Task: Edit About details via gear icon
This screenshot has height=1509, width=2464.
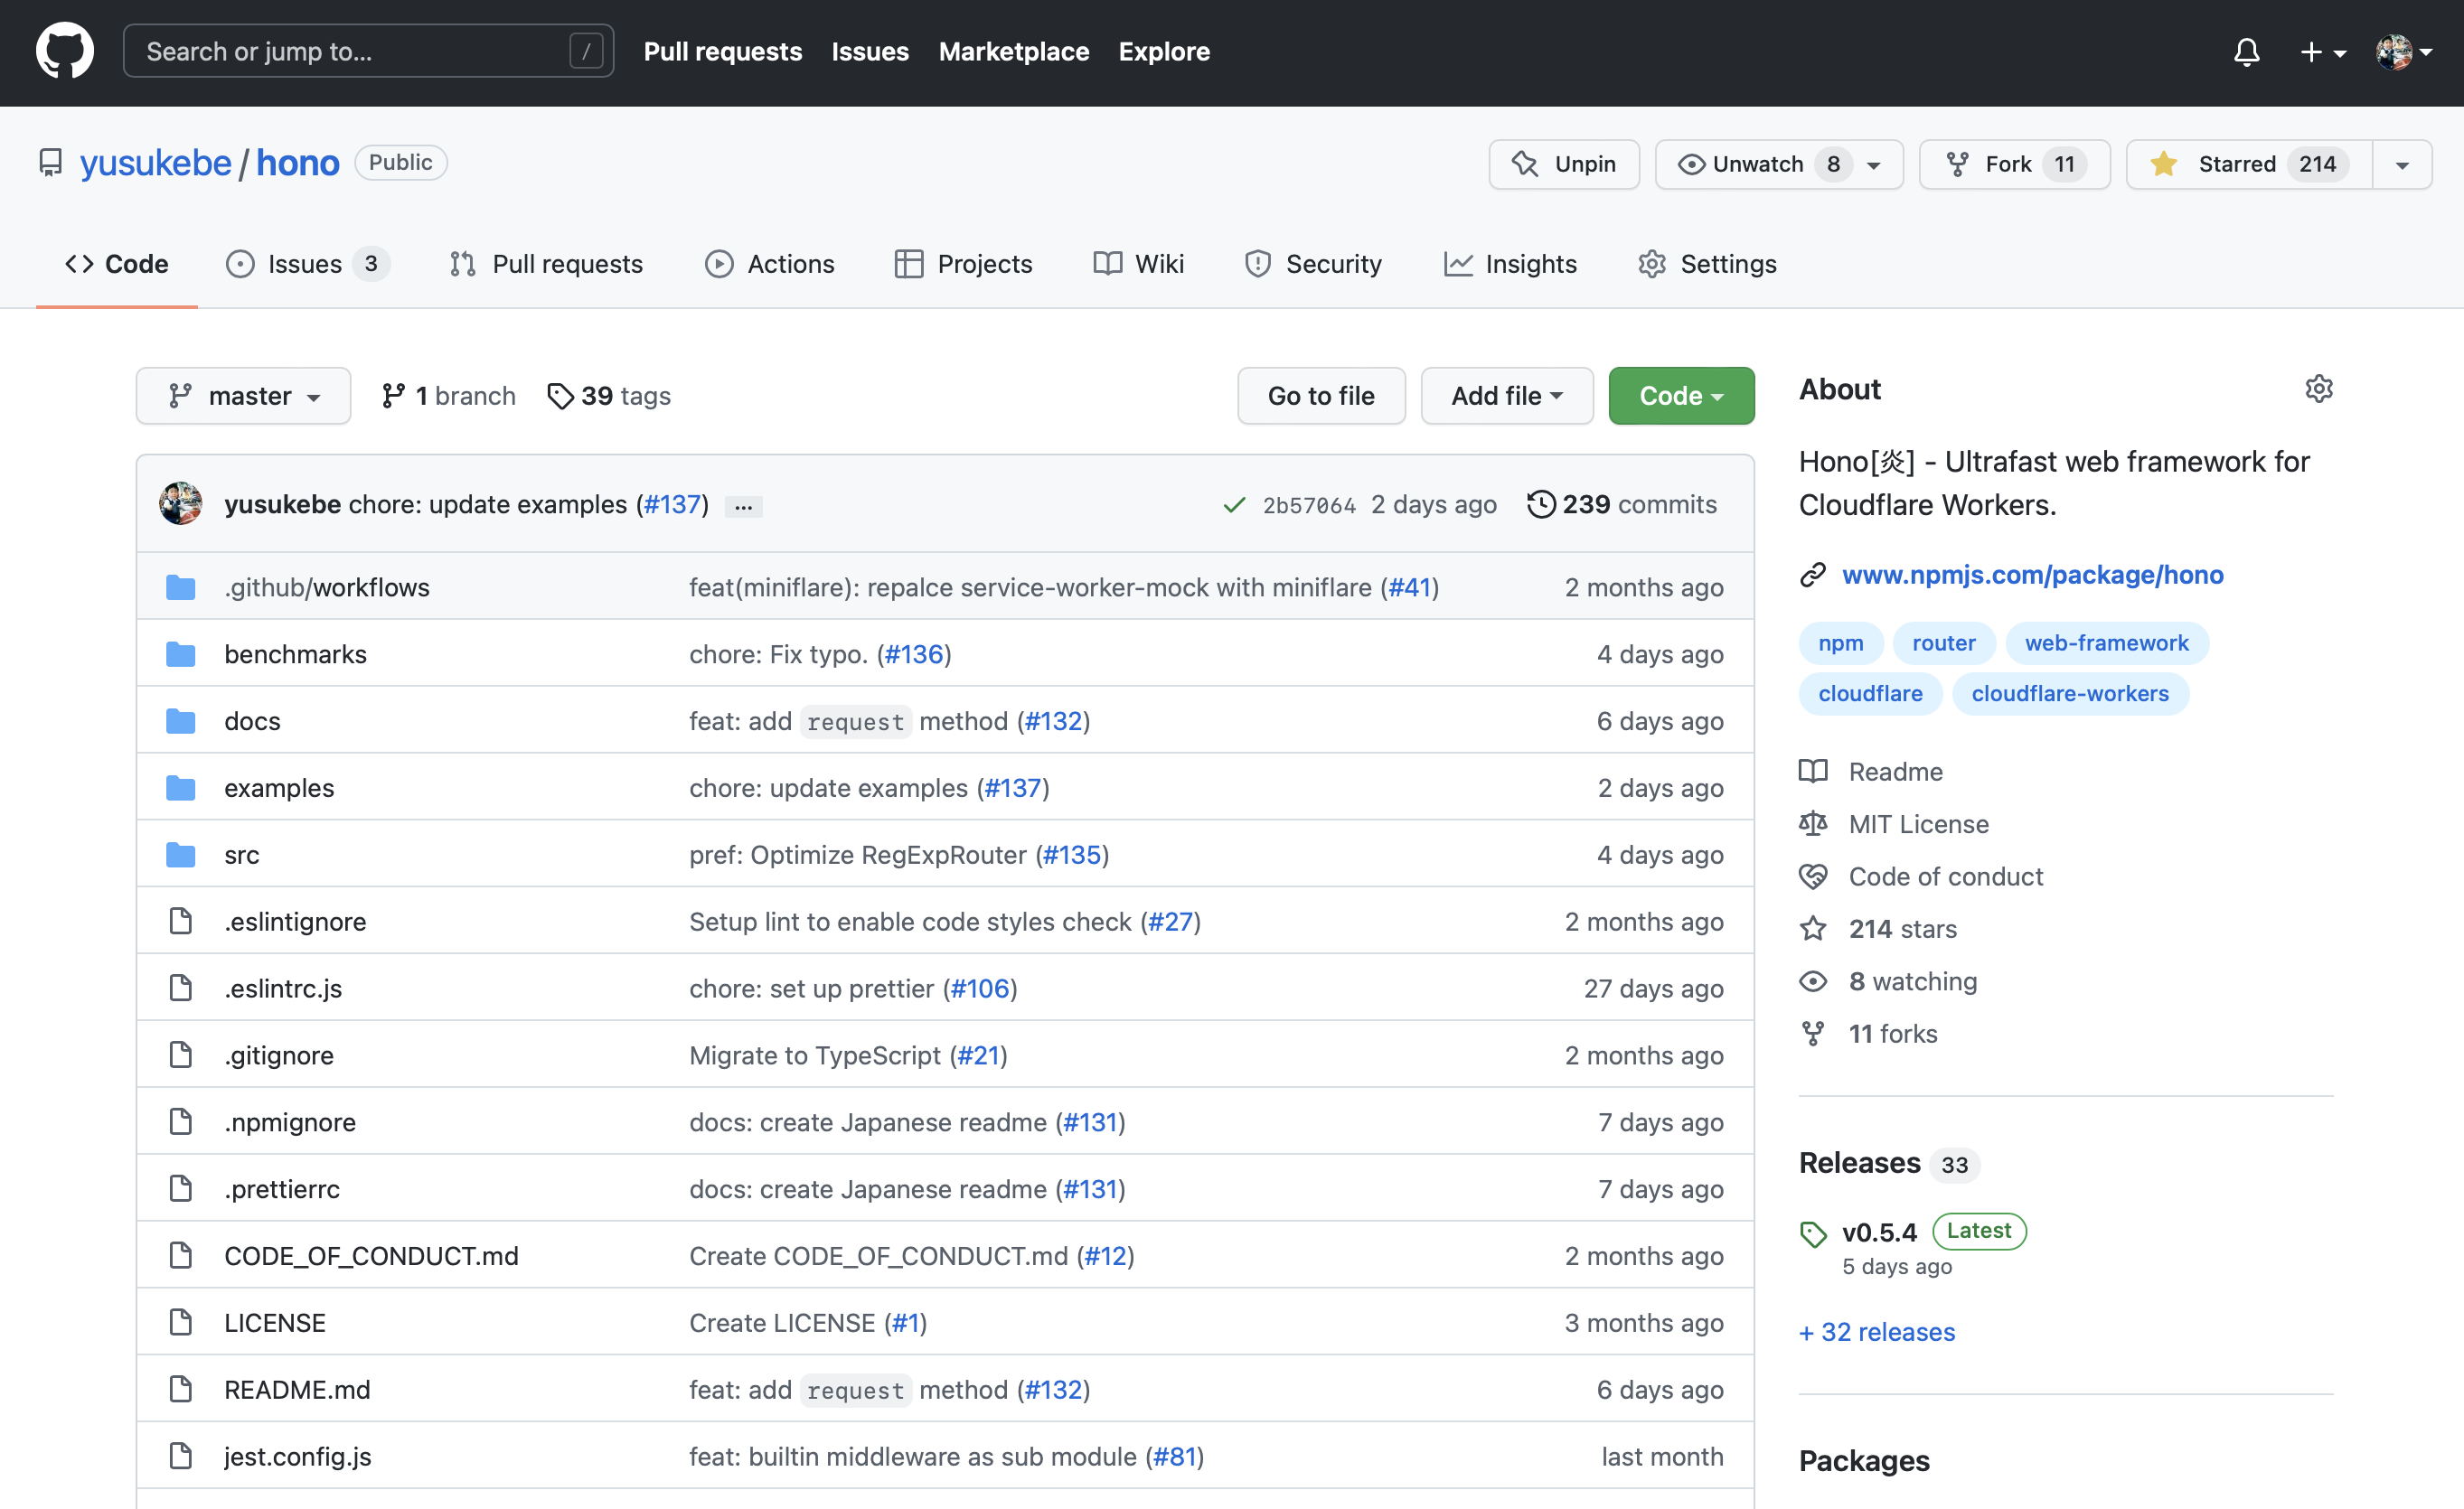Action: click(2318, 389)
